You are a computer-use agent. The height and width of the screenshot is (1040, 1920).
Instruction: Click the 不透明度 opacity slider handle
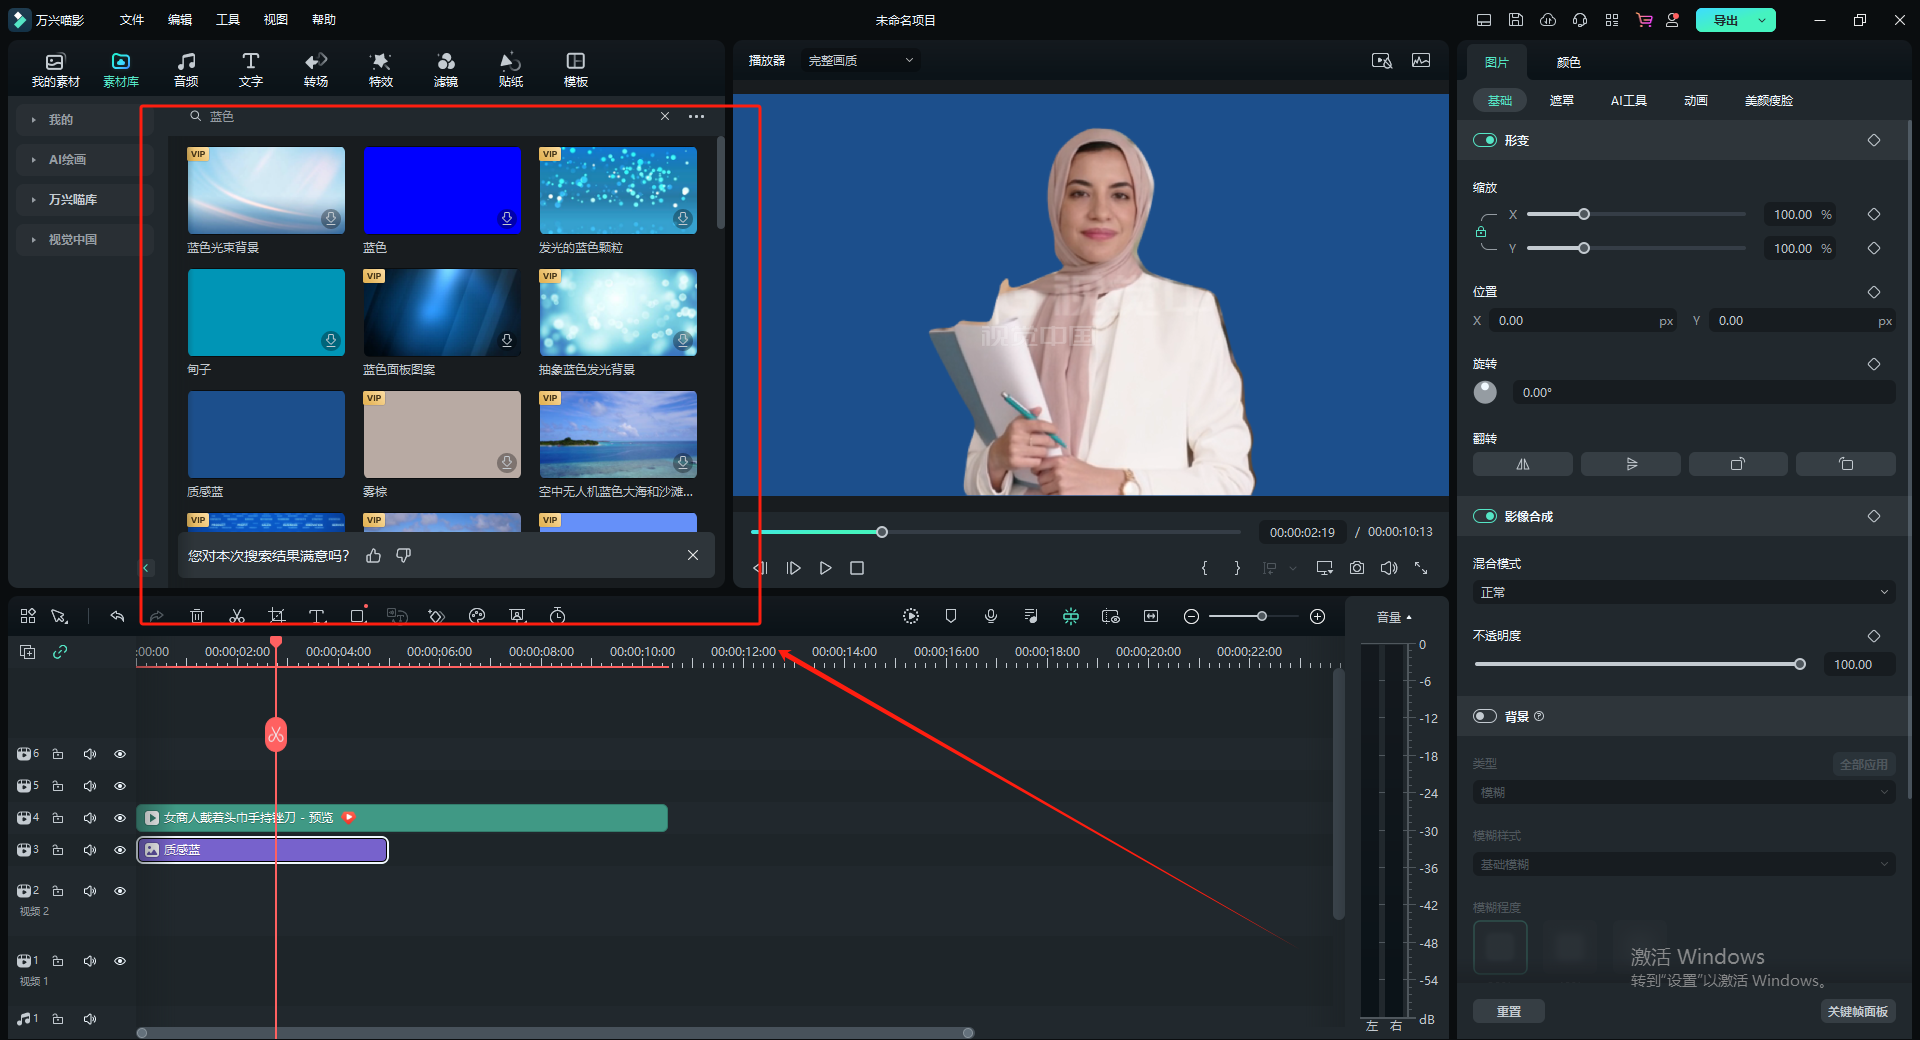pyautogui.click(x=1800, y=664)
